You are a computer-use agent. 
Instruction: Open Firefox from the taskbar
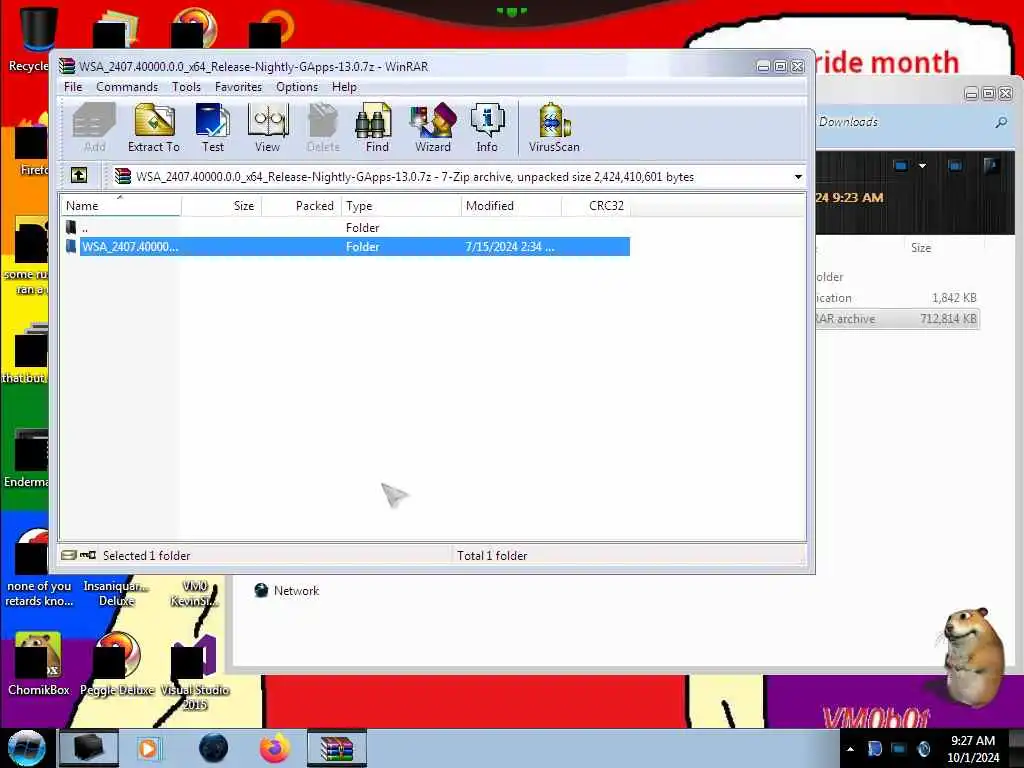coord(275,748)
